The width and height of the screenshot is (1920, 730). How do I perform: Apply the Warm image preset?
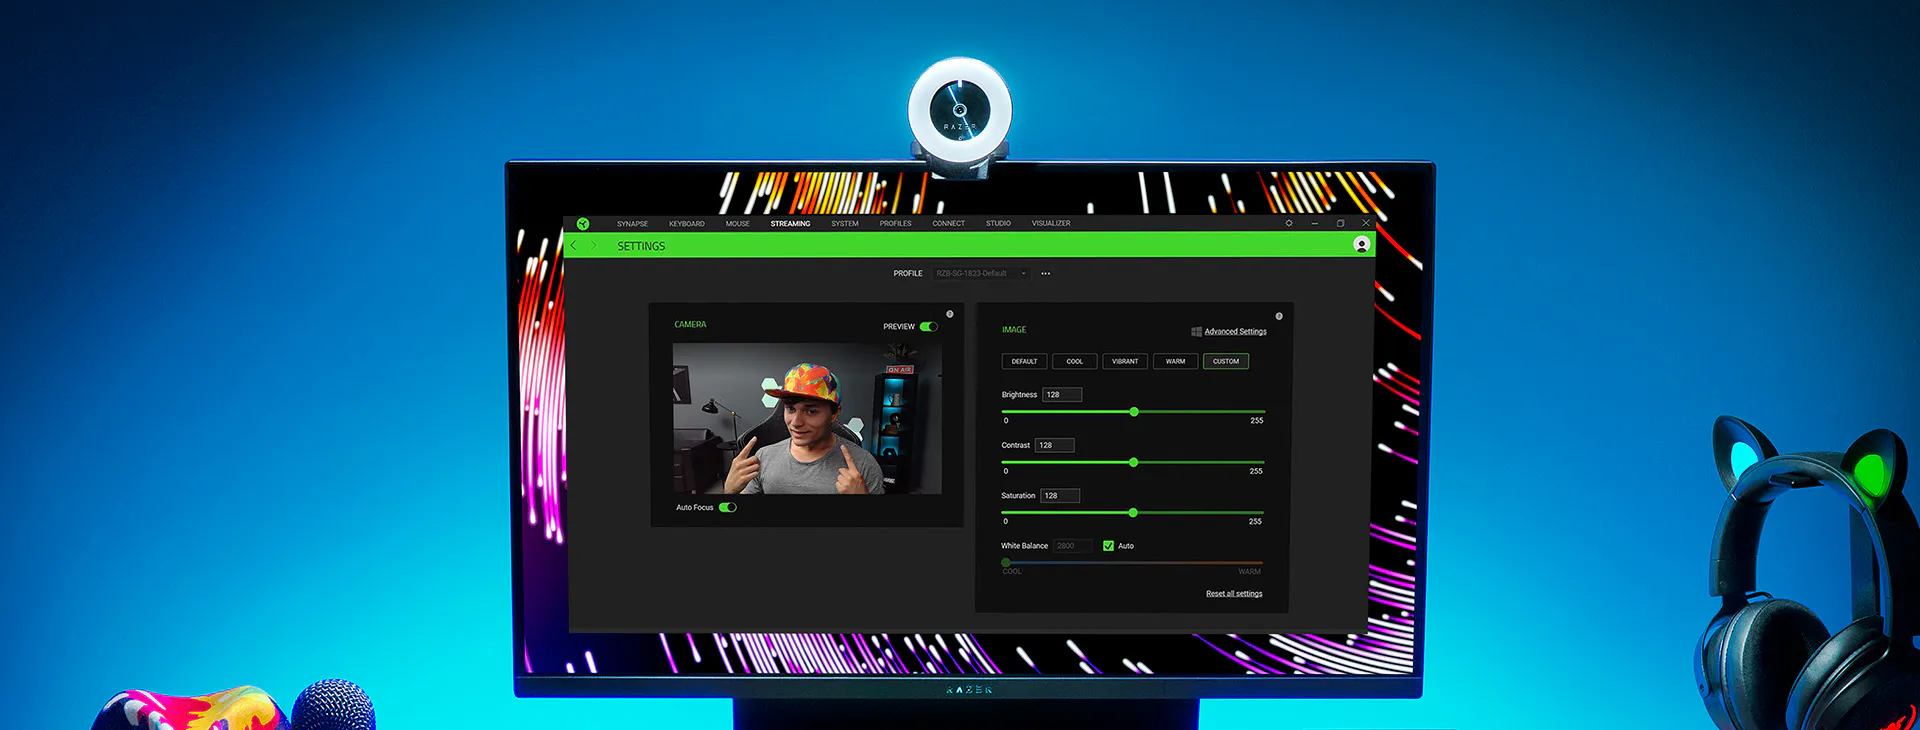[x=1175, y=361]
